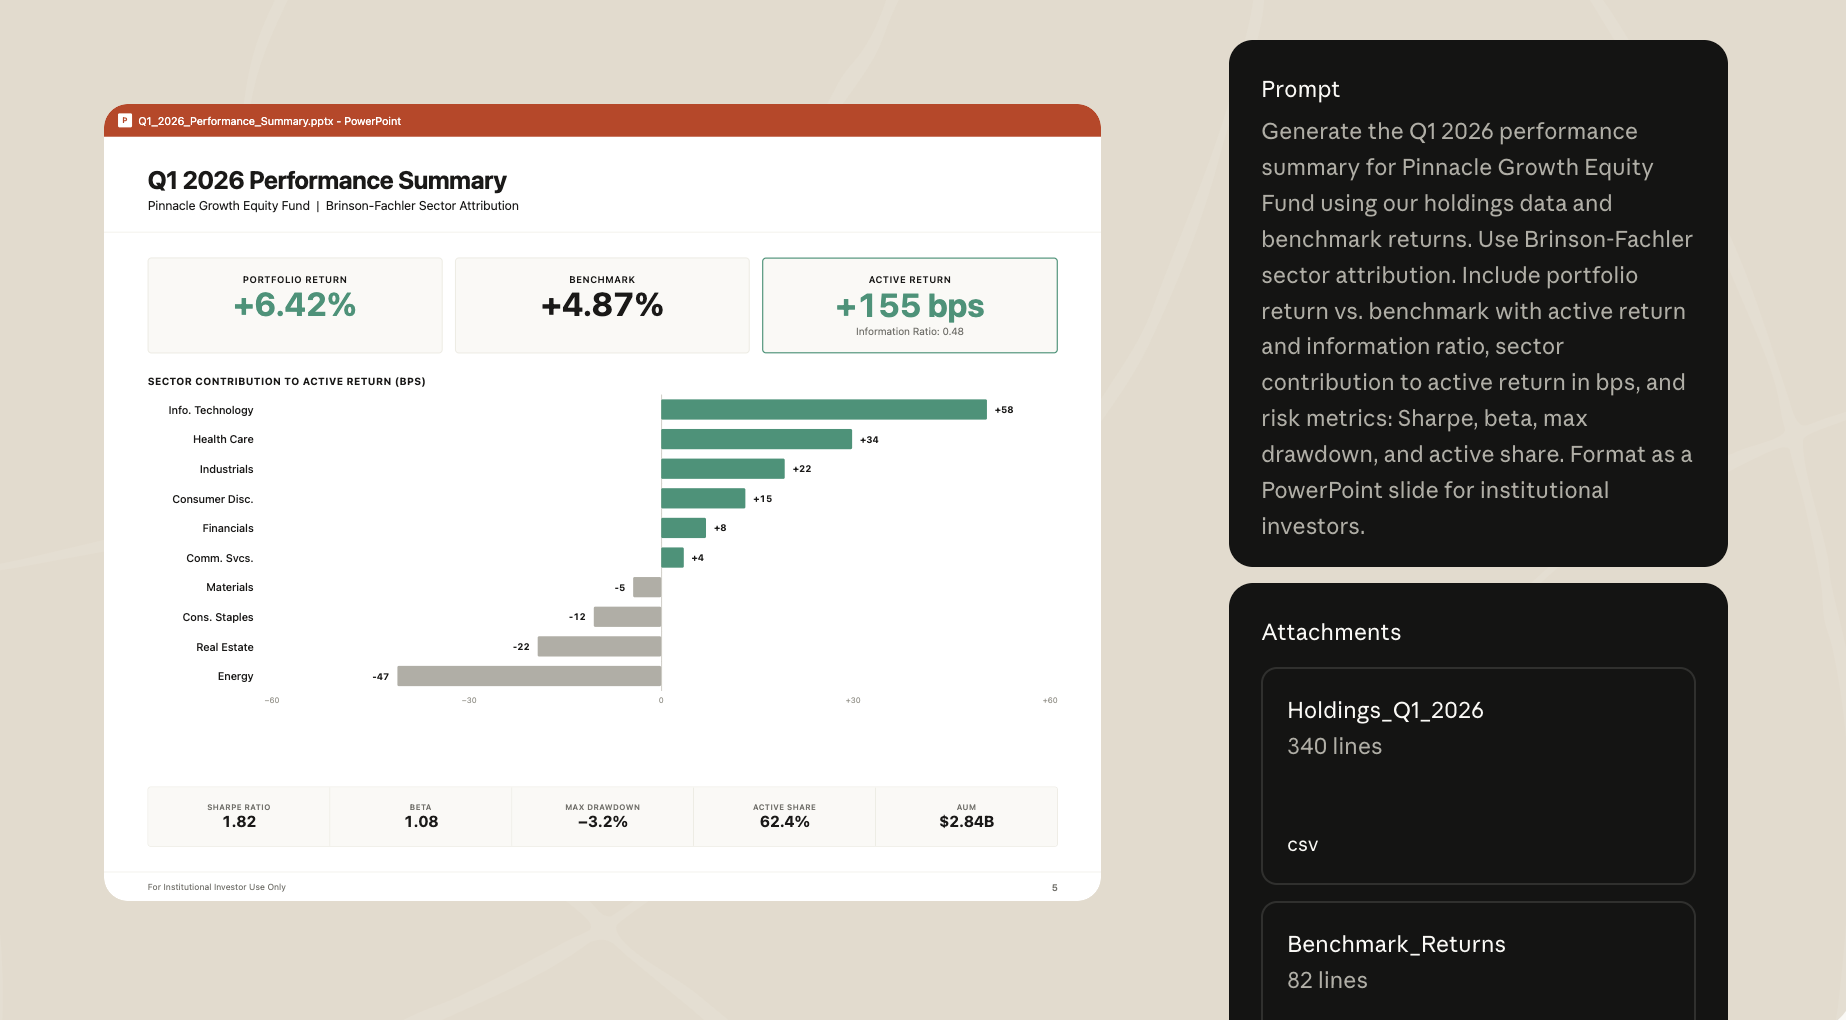Click the Sharpe Ratio 1.82 metric
1846x1020 pixels.
[x=239, y=816]
